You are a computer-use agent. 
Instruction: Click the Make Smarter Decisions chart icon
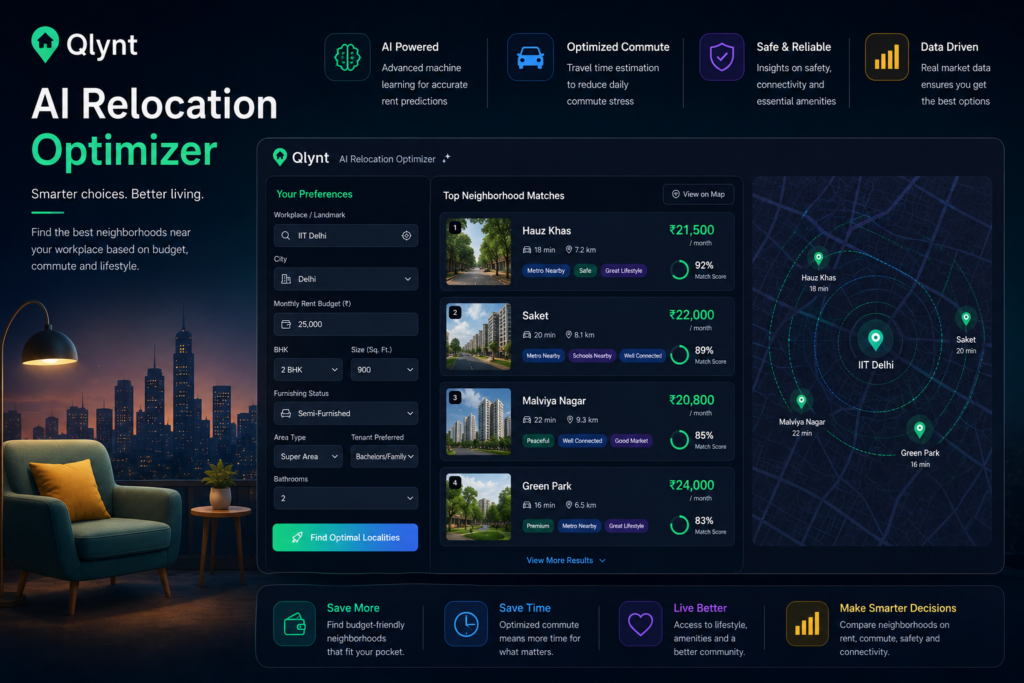[807, 624]
